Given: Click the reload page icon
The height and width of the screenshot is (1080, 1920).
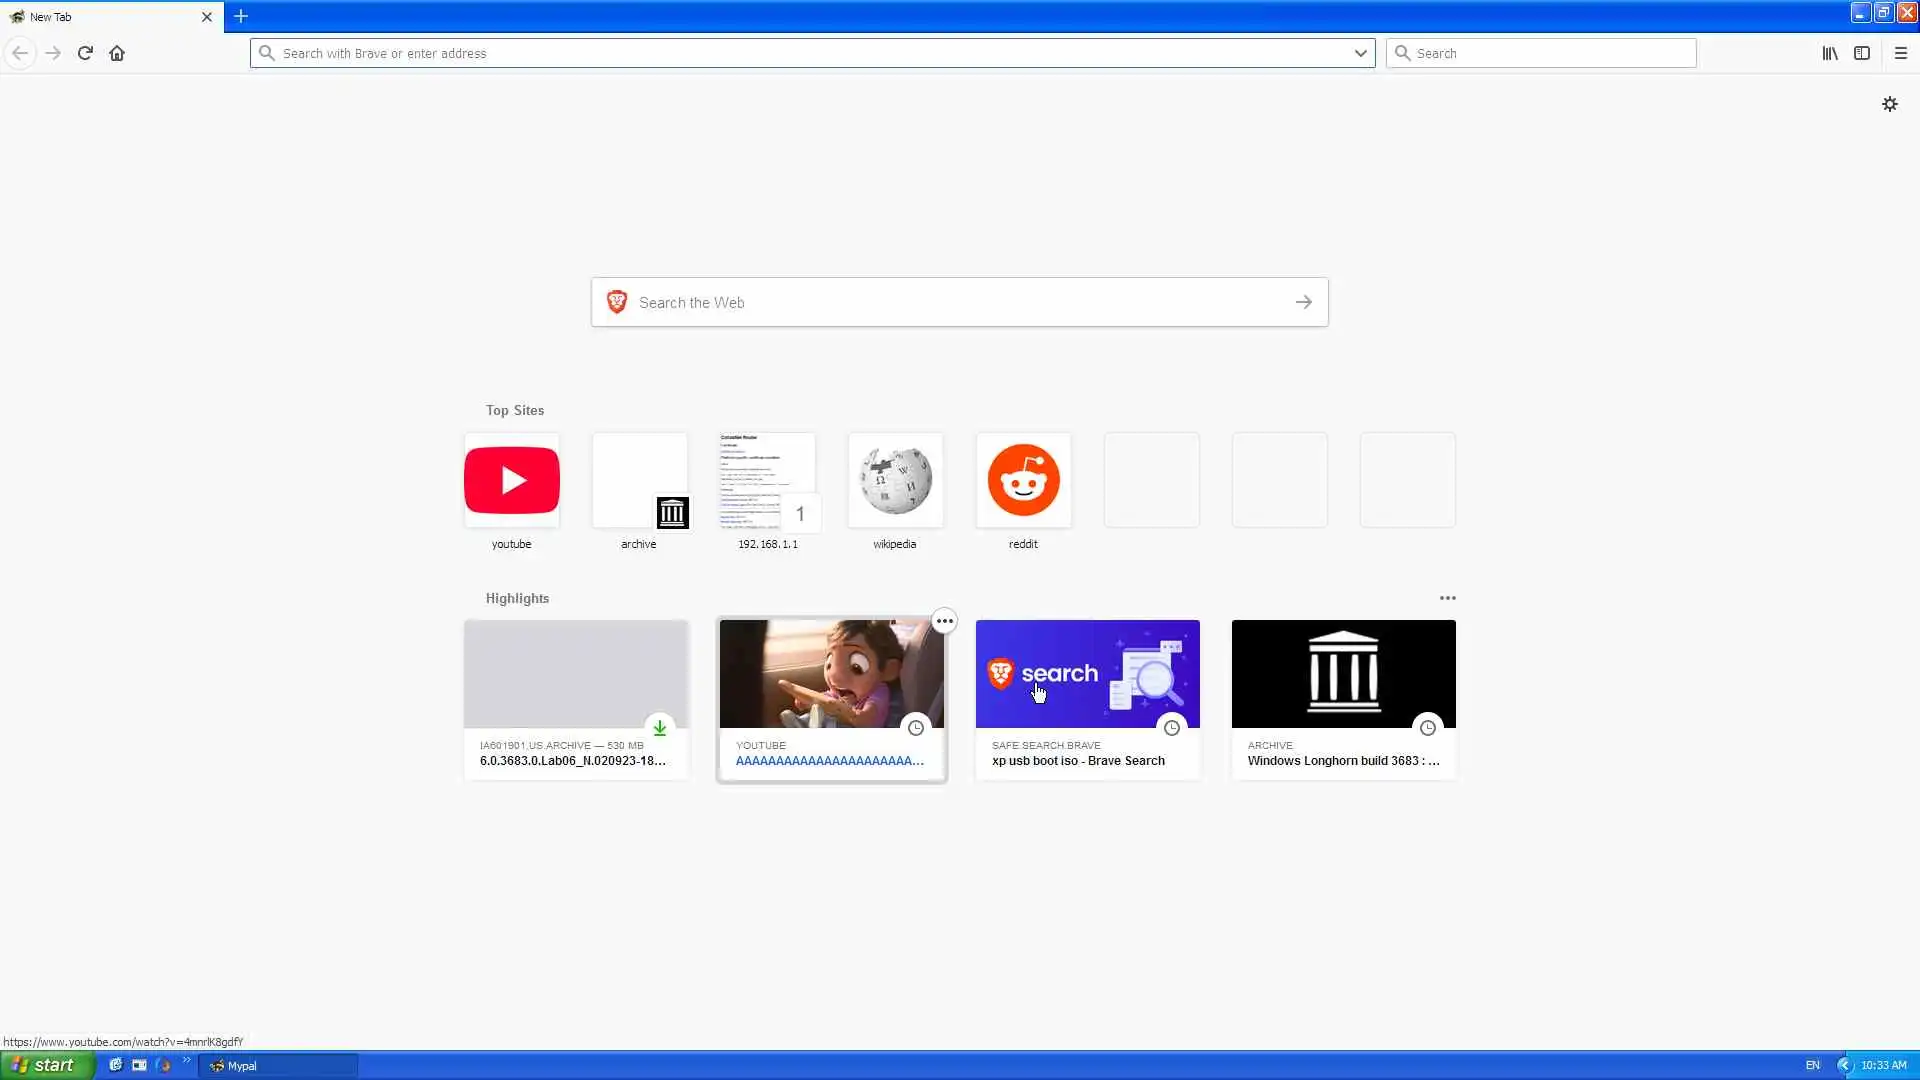Looking at the screenshot, I should click(85, 53).
